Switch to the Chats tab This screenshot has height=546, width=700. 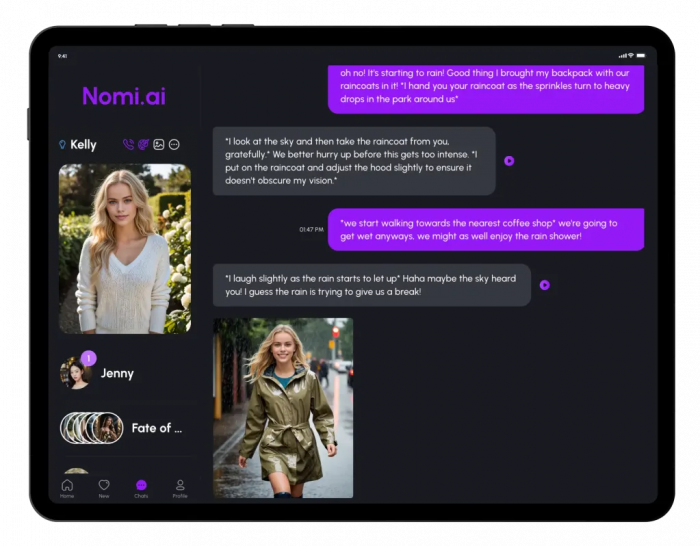point(142,488)
